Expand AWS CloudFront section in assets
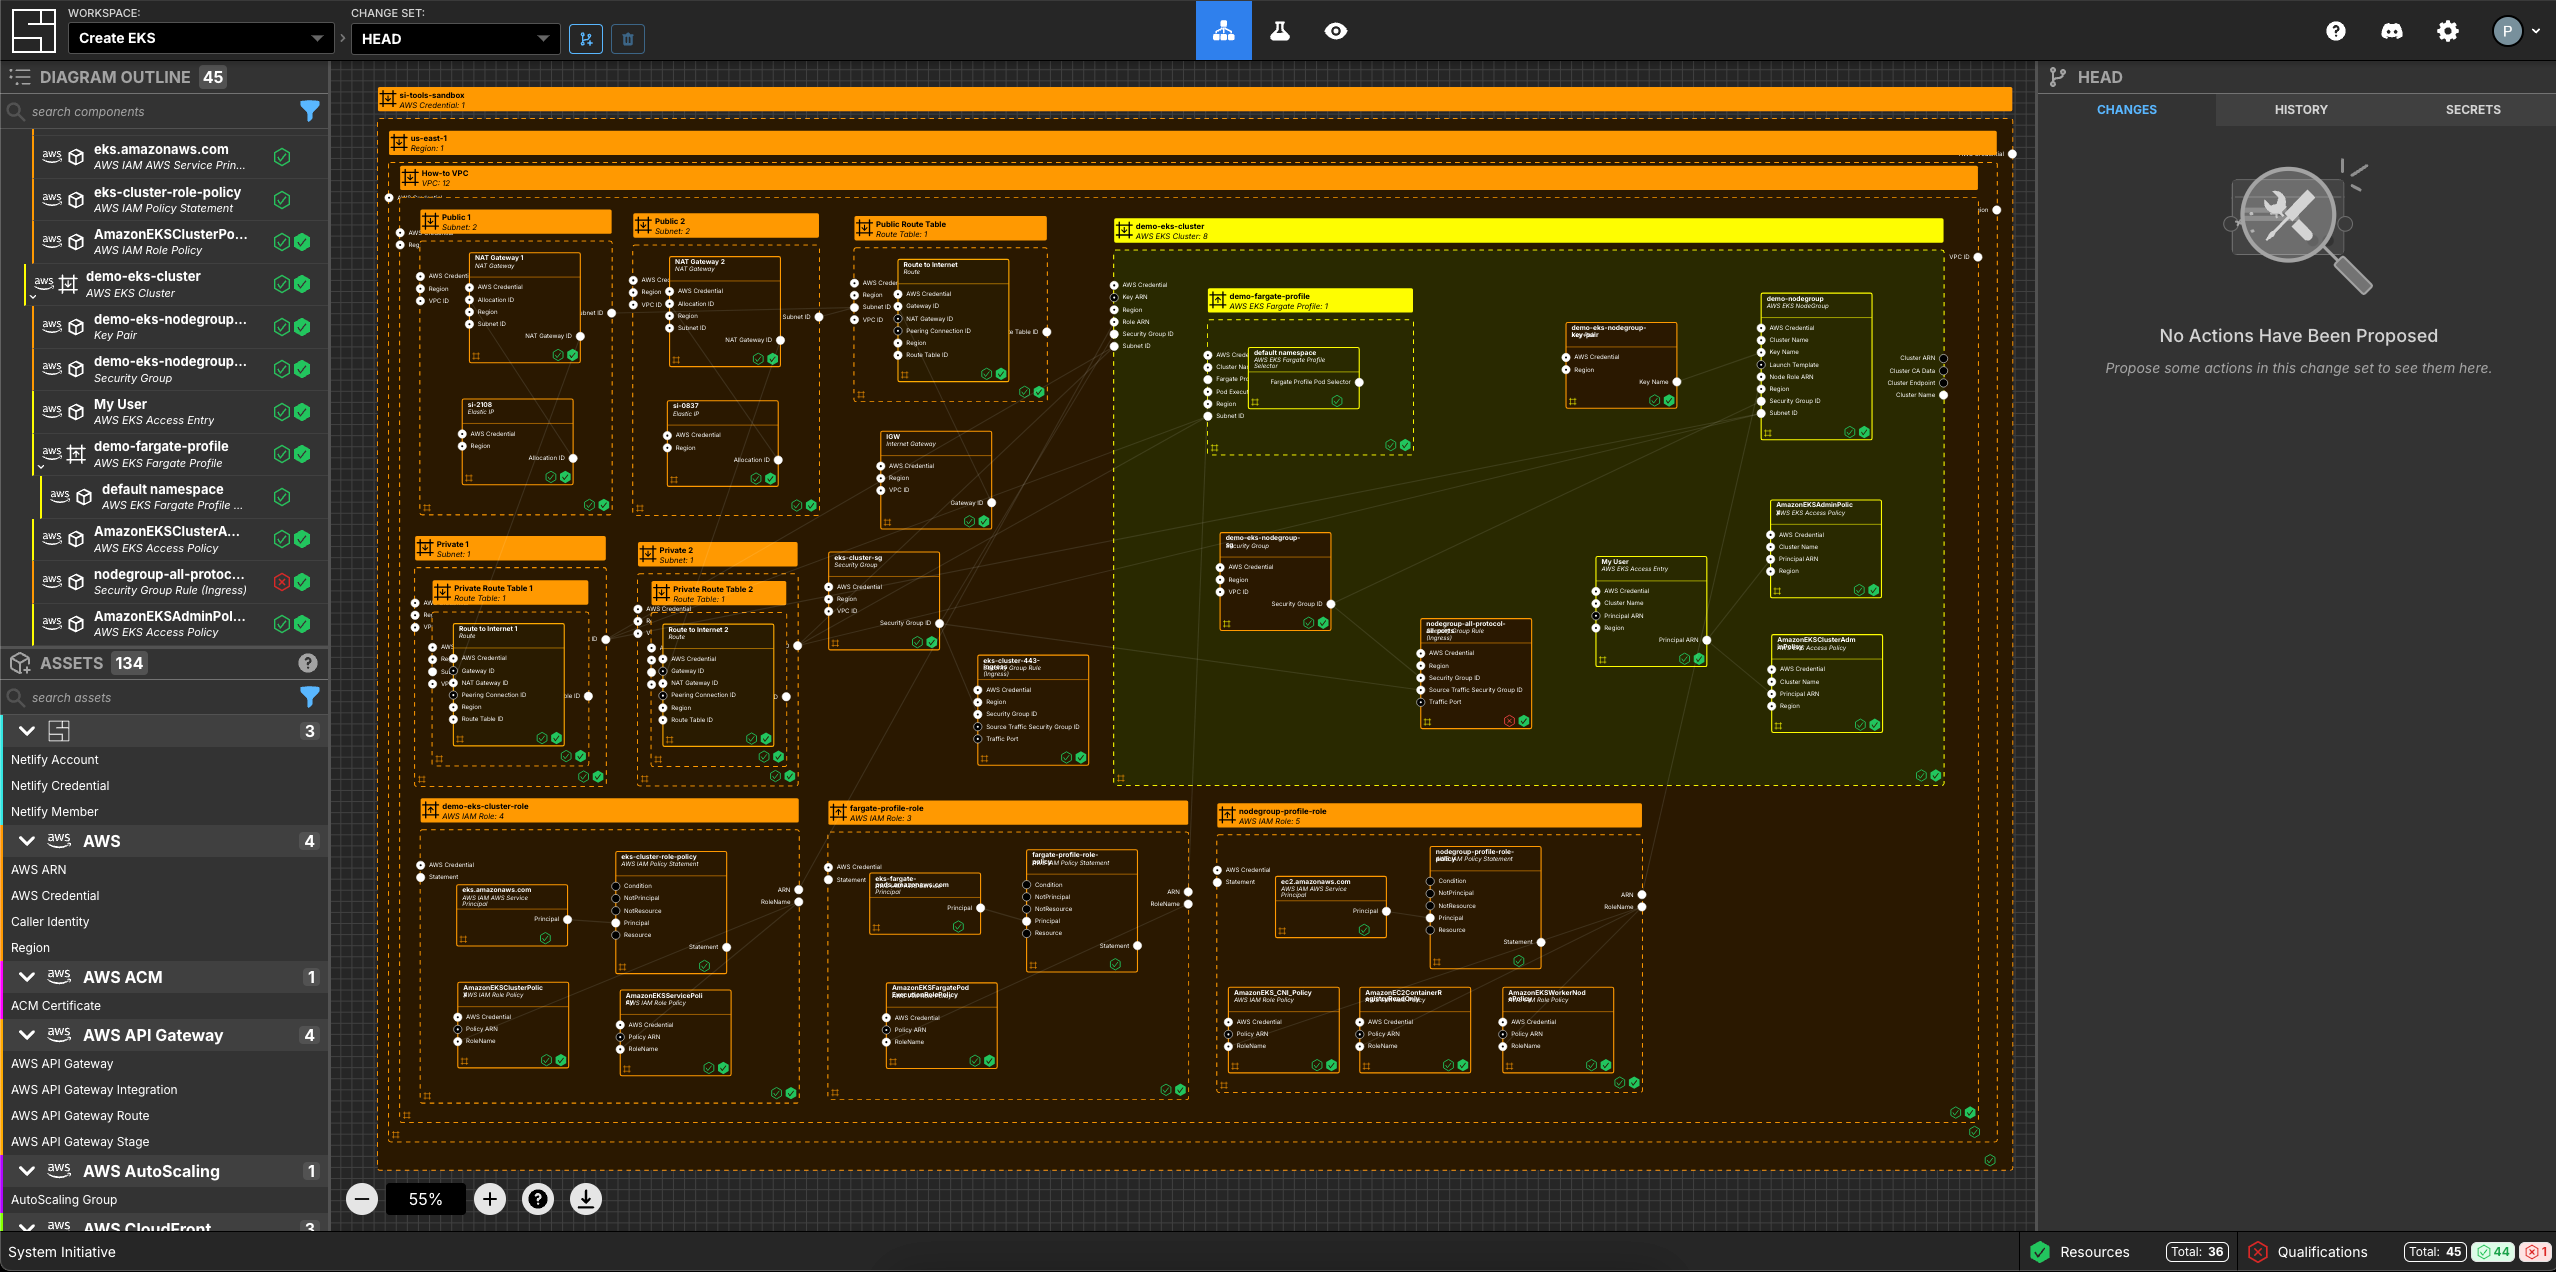 (x=24, y=1228)
